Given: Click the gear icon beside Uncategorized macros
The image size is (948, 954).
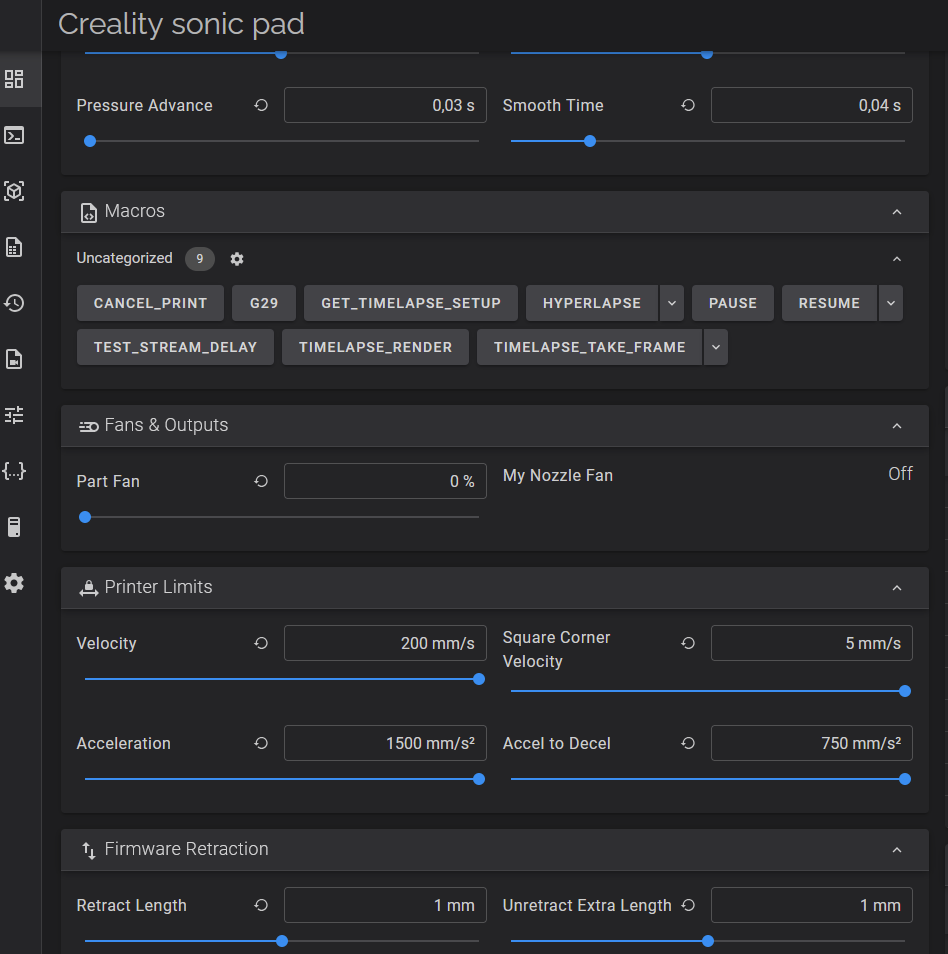Looking at the screenshot, I should 237,259.
